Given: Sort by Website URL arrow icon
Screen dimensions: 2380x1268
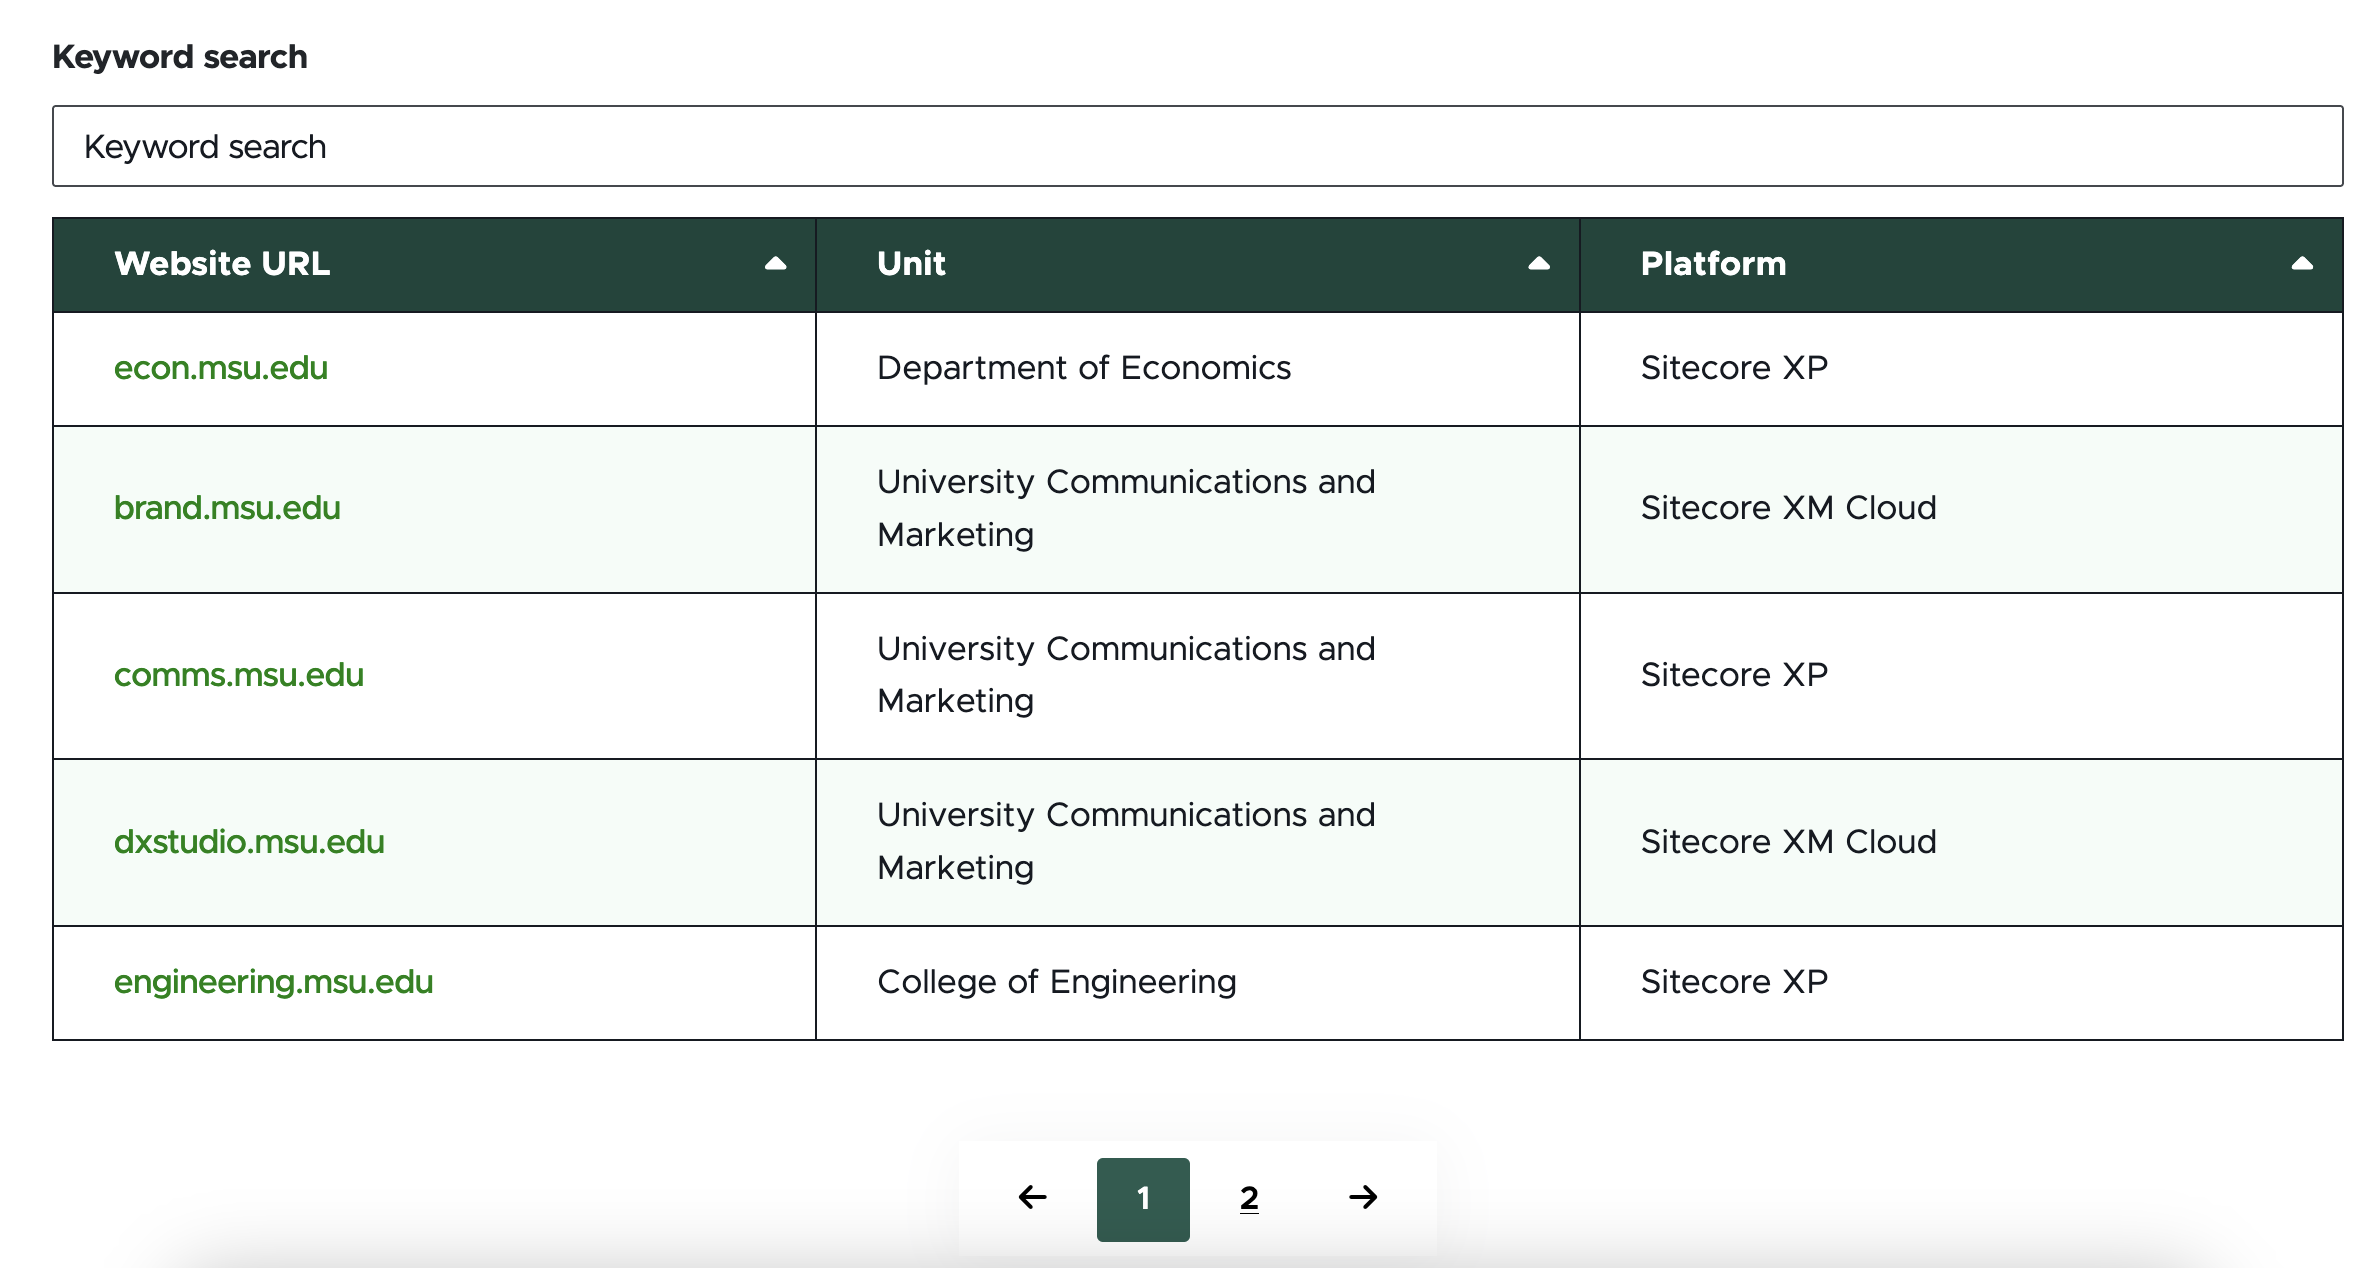Looking at the screenshot, I should [x=775, y=264].
